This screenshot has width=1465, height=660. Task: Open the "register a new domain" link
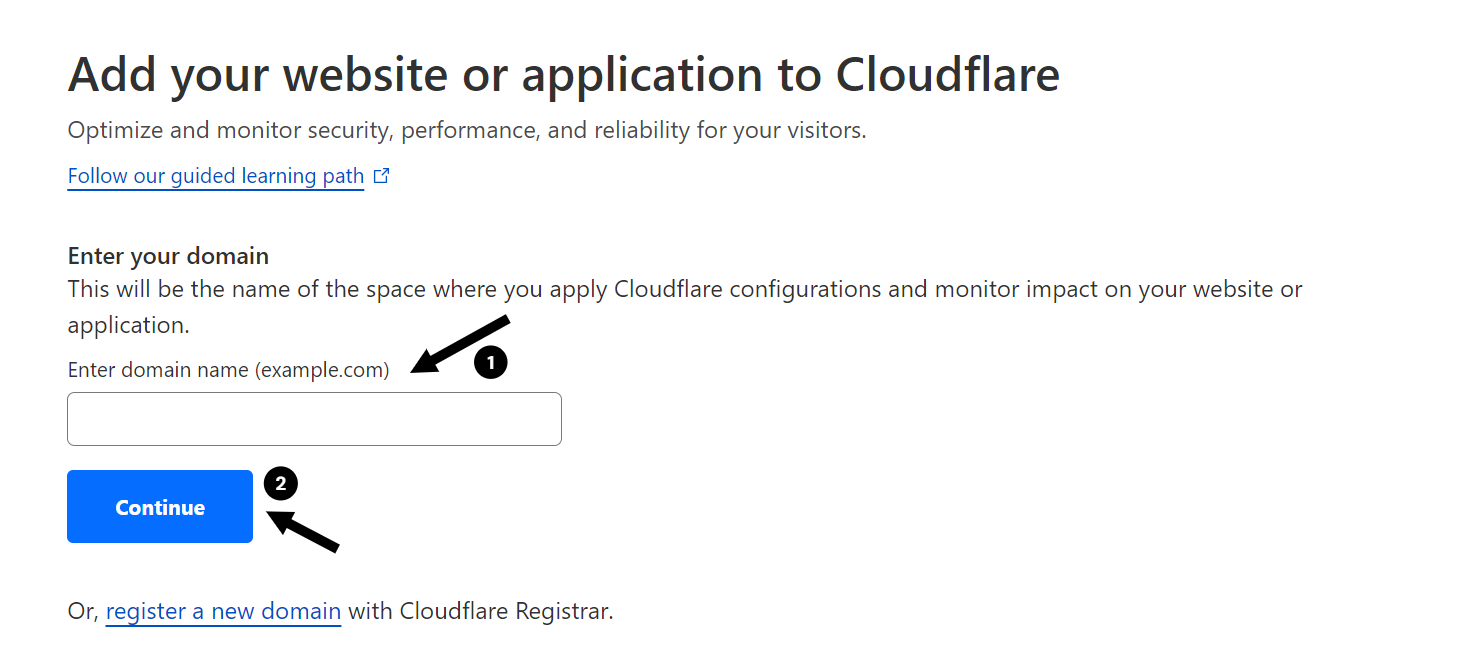click(223, 611)
